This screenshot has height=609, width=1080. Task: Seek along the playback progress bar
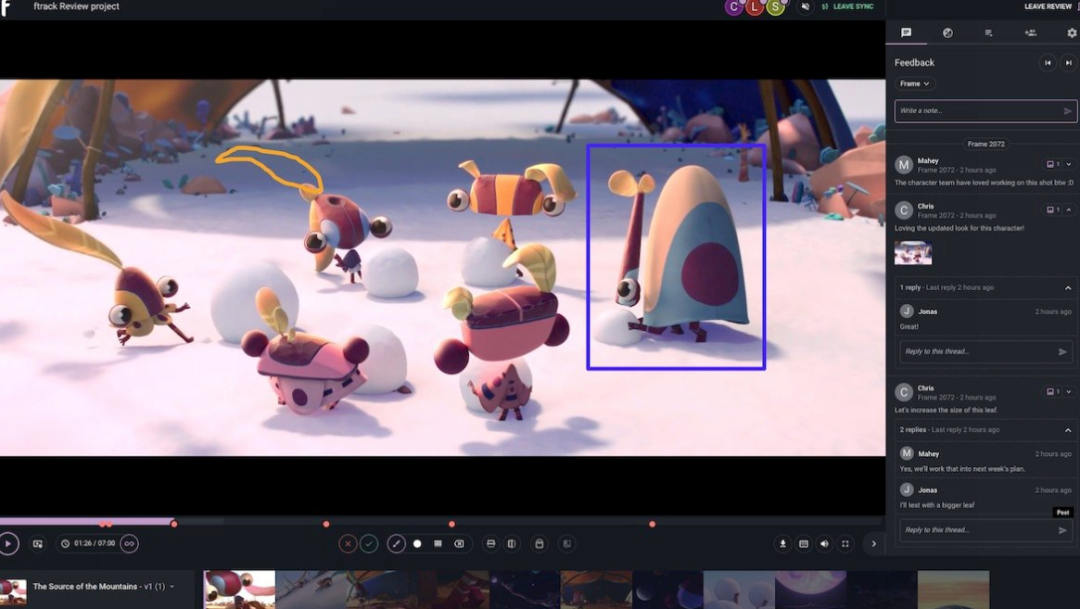[442, 522]
